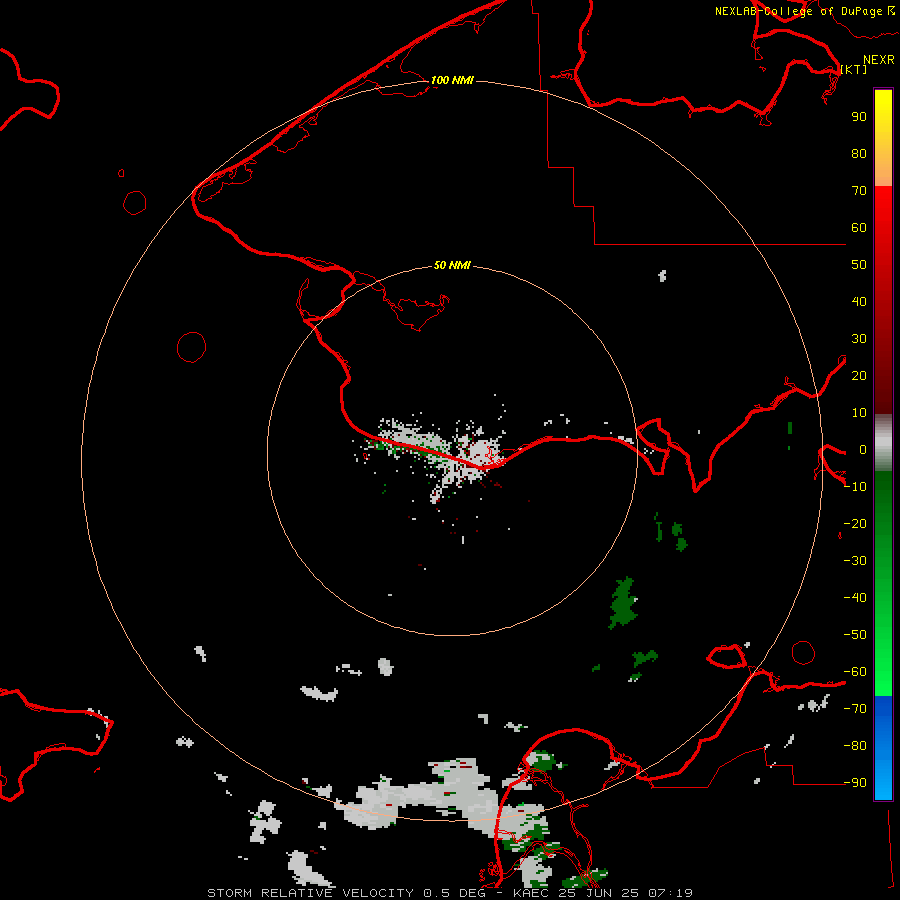900x900 pixels.
Task: Click the NEXR label above the scale
Action: [878, 60]
